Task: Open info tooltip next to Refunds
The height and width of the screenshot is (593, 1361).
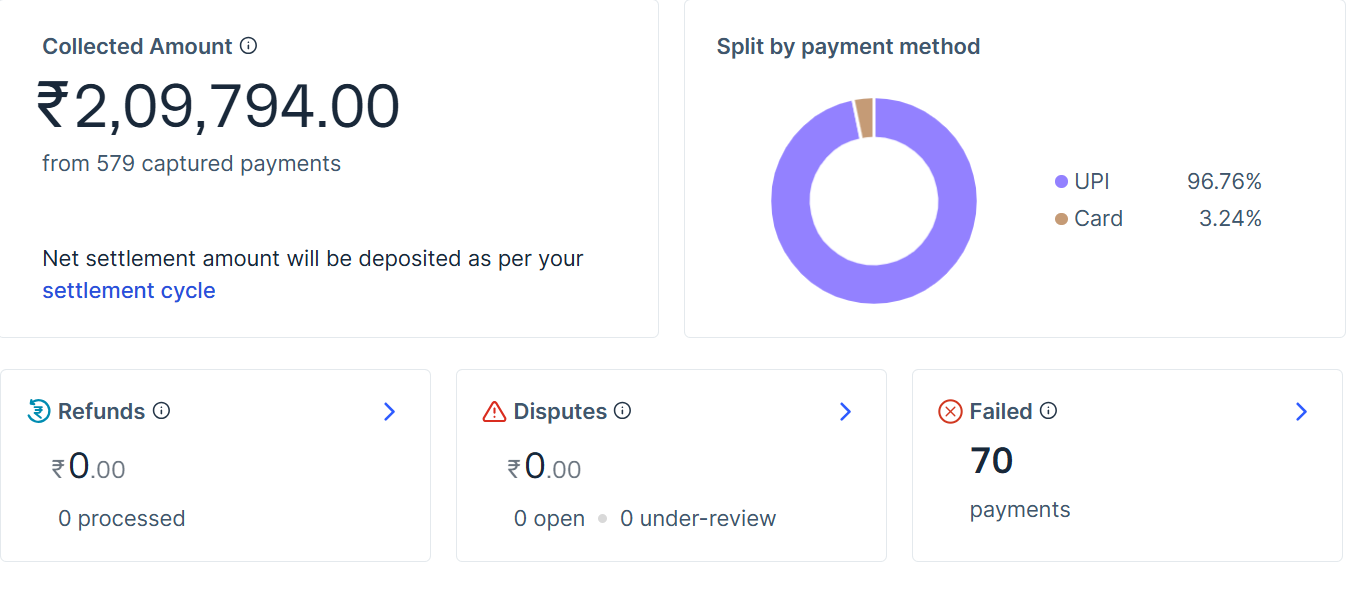Action: (161, 411)
